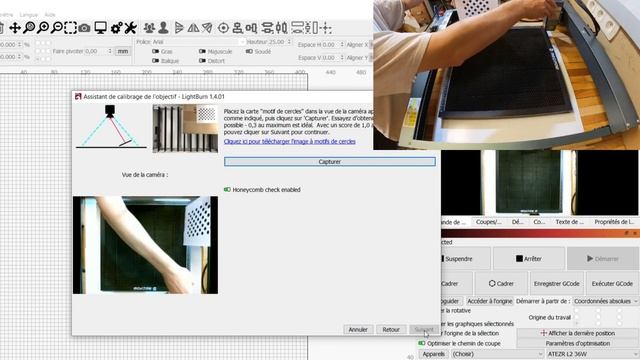Screen dimensions: 640x360
Task: Click the dashed-rectangle frame selection icon
Action: [70, 28]
